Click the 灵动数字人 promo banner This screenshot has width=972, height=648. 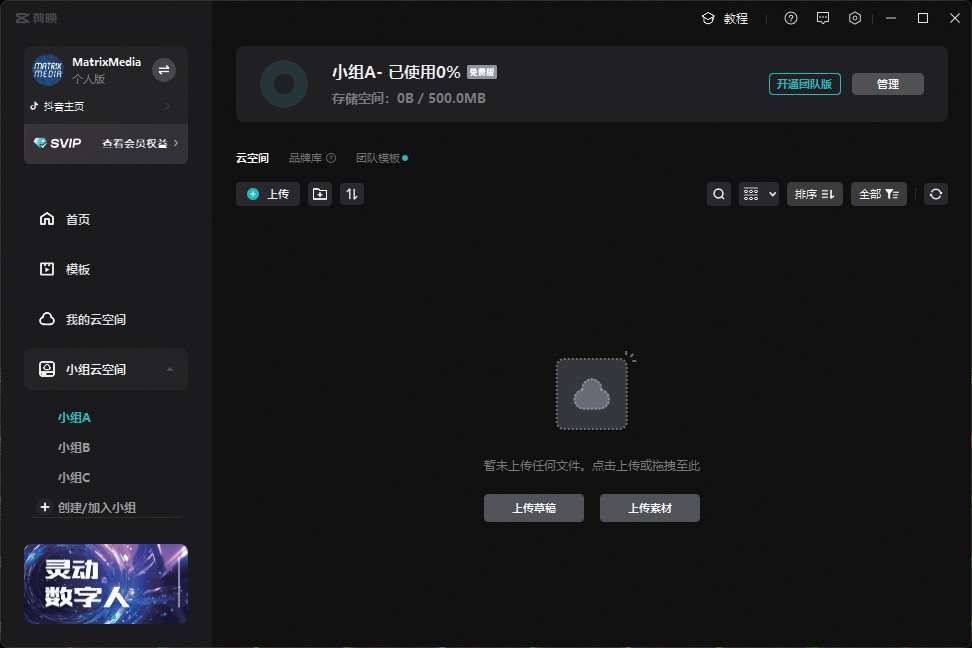[x=106, y=584]
